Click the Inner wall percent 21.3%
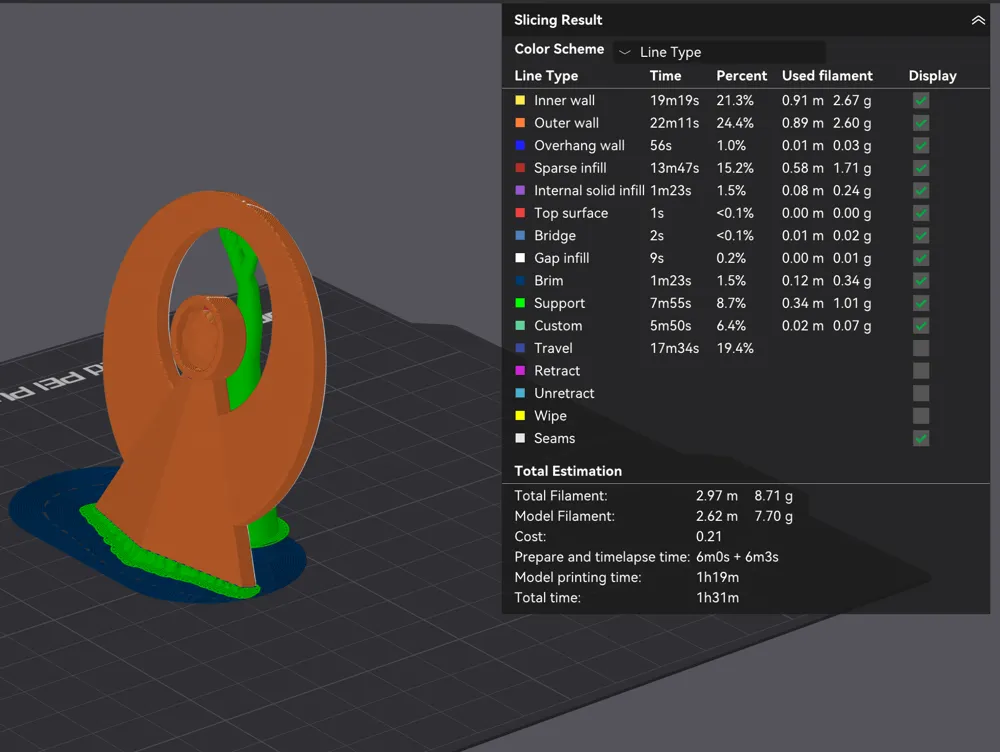The image size is (1000, 752). click(735, 101)
